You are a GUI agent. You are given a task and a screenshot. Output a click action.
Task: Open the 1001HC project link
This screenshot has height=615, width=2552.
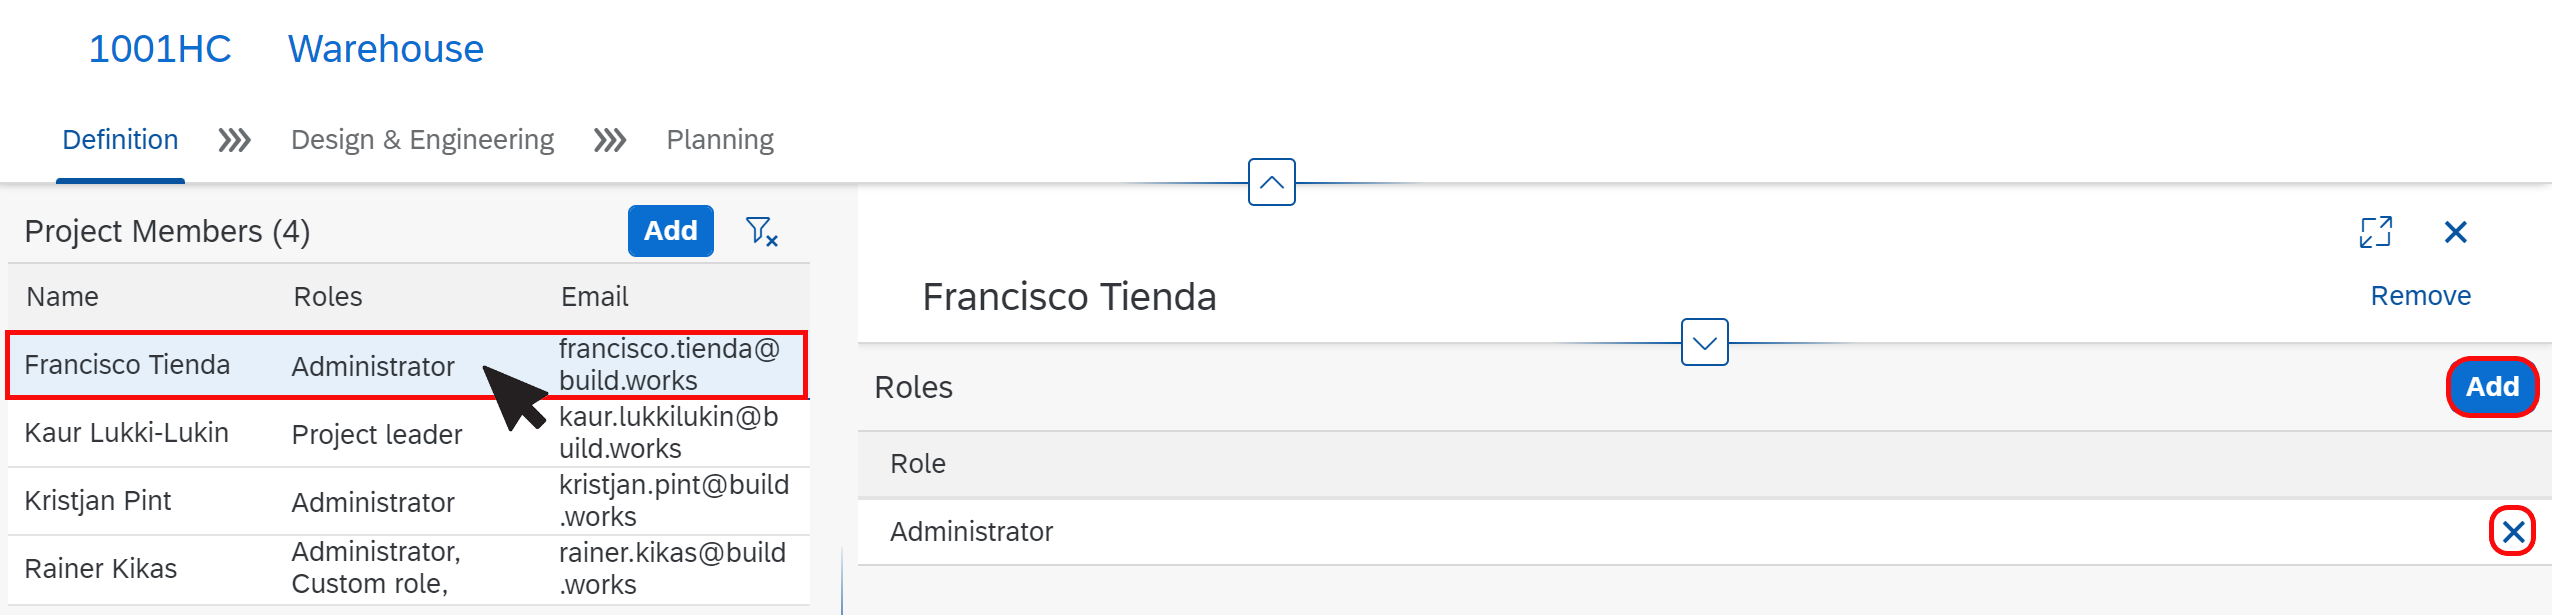point(160,49)
